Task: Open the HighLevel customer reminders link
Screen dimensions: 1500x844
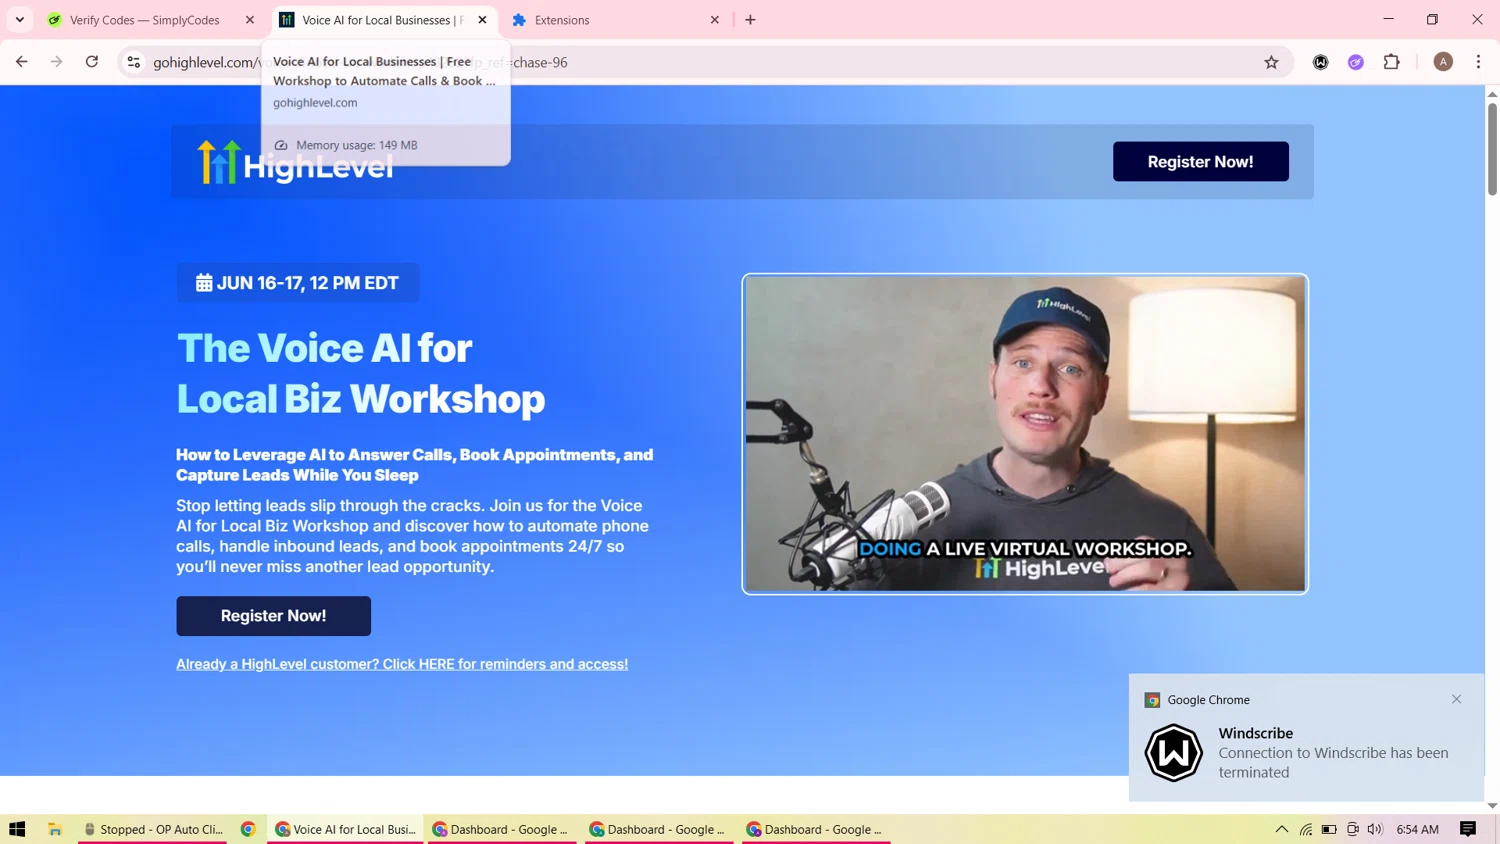Action: click(x=402, y=664)
